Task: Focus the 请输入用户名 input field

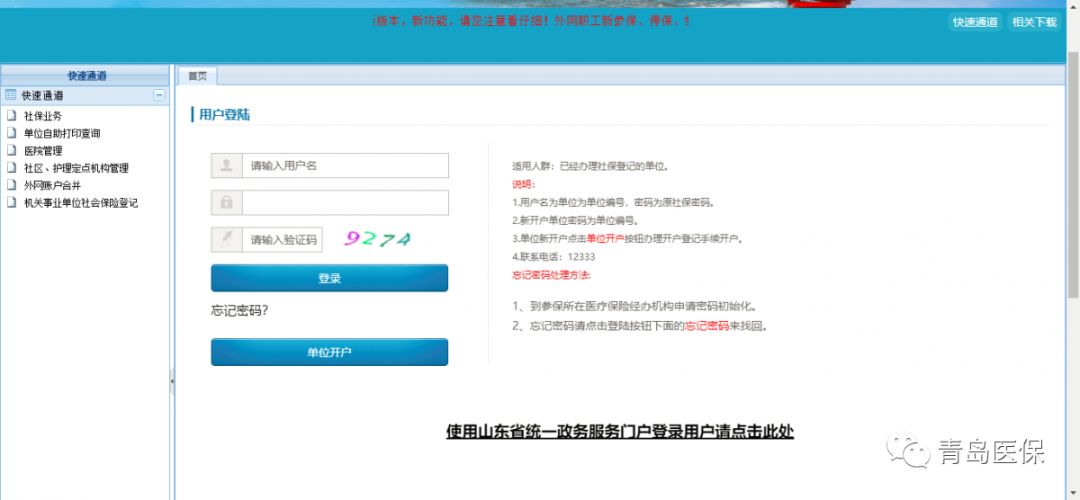Action: click(x=345, y=166)
